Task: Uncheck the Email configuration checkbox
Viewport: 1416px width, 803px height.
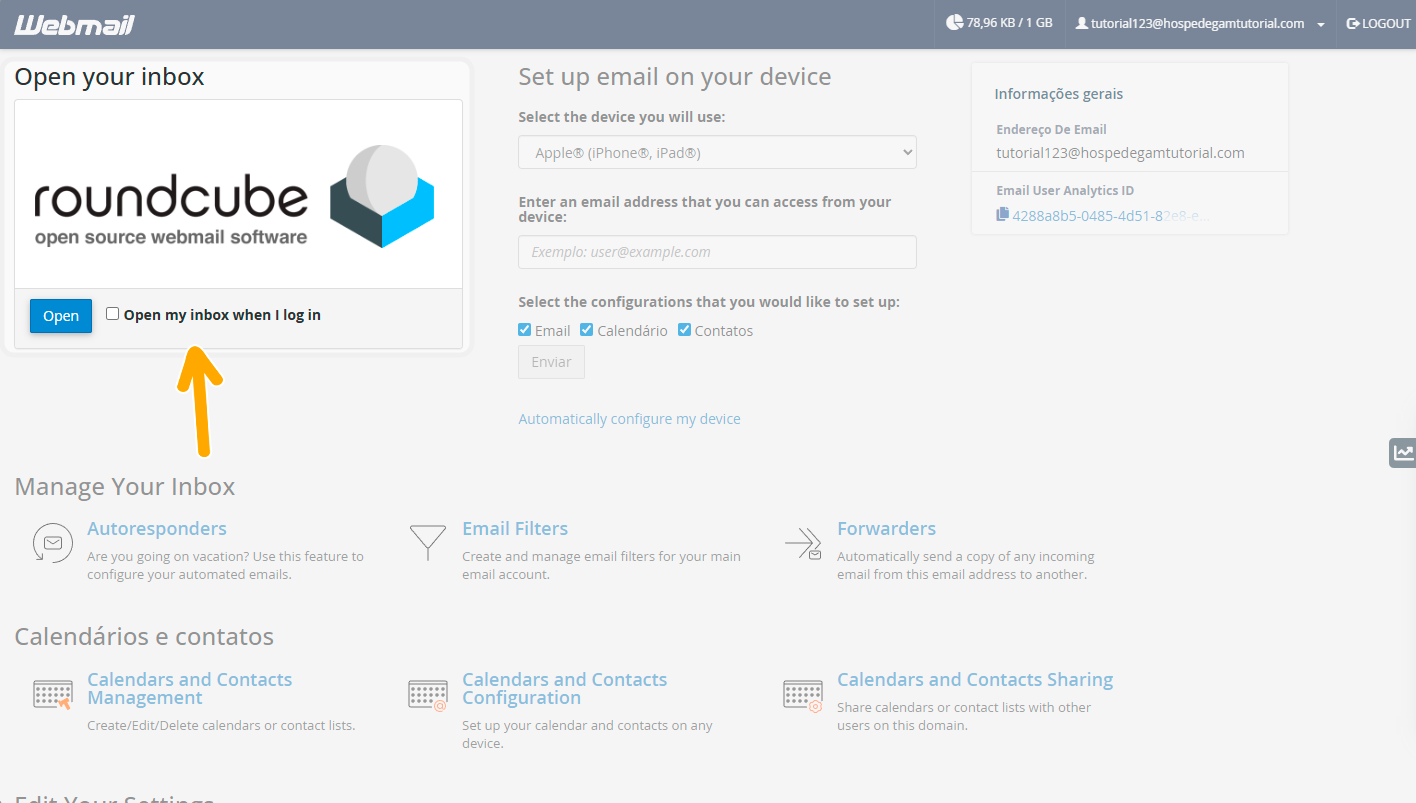Action: click(525, 330)
